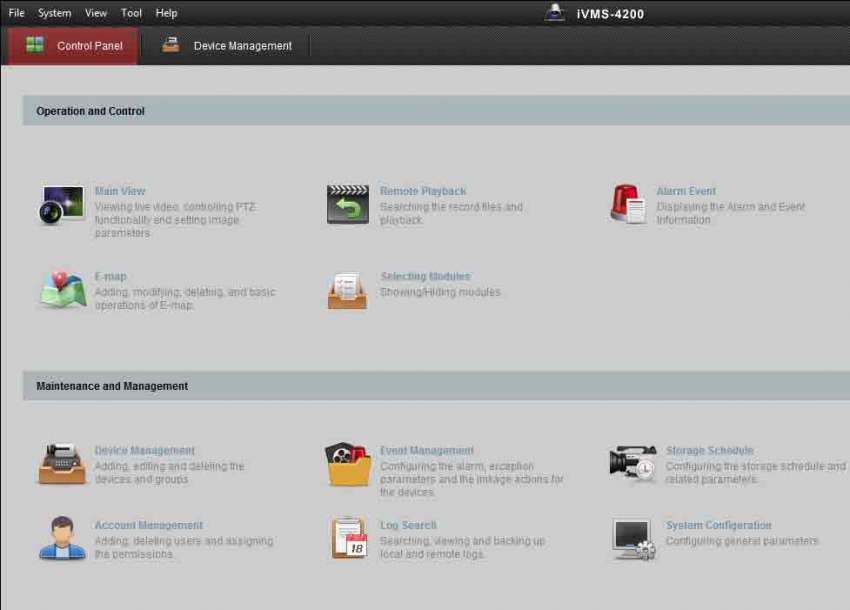The image size is (850, 610).
Task: Open the Tool menu
Action: pos(131,13)
